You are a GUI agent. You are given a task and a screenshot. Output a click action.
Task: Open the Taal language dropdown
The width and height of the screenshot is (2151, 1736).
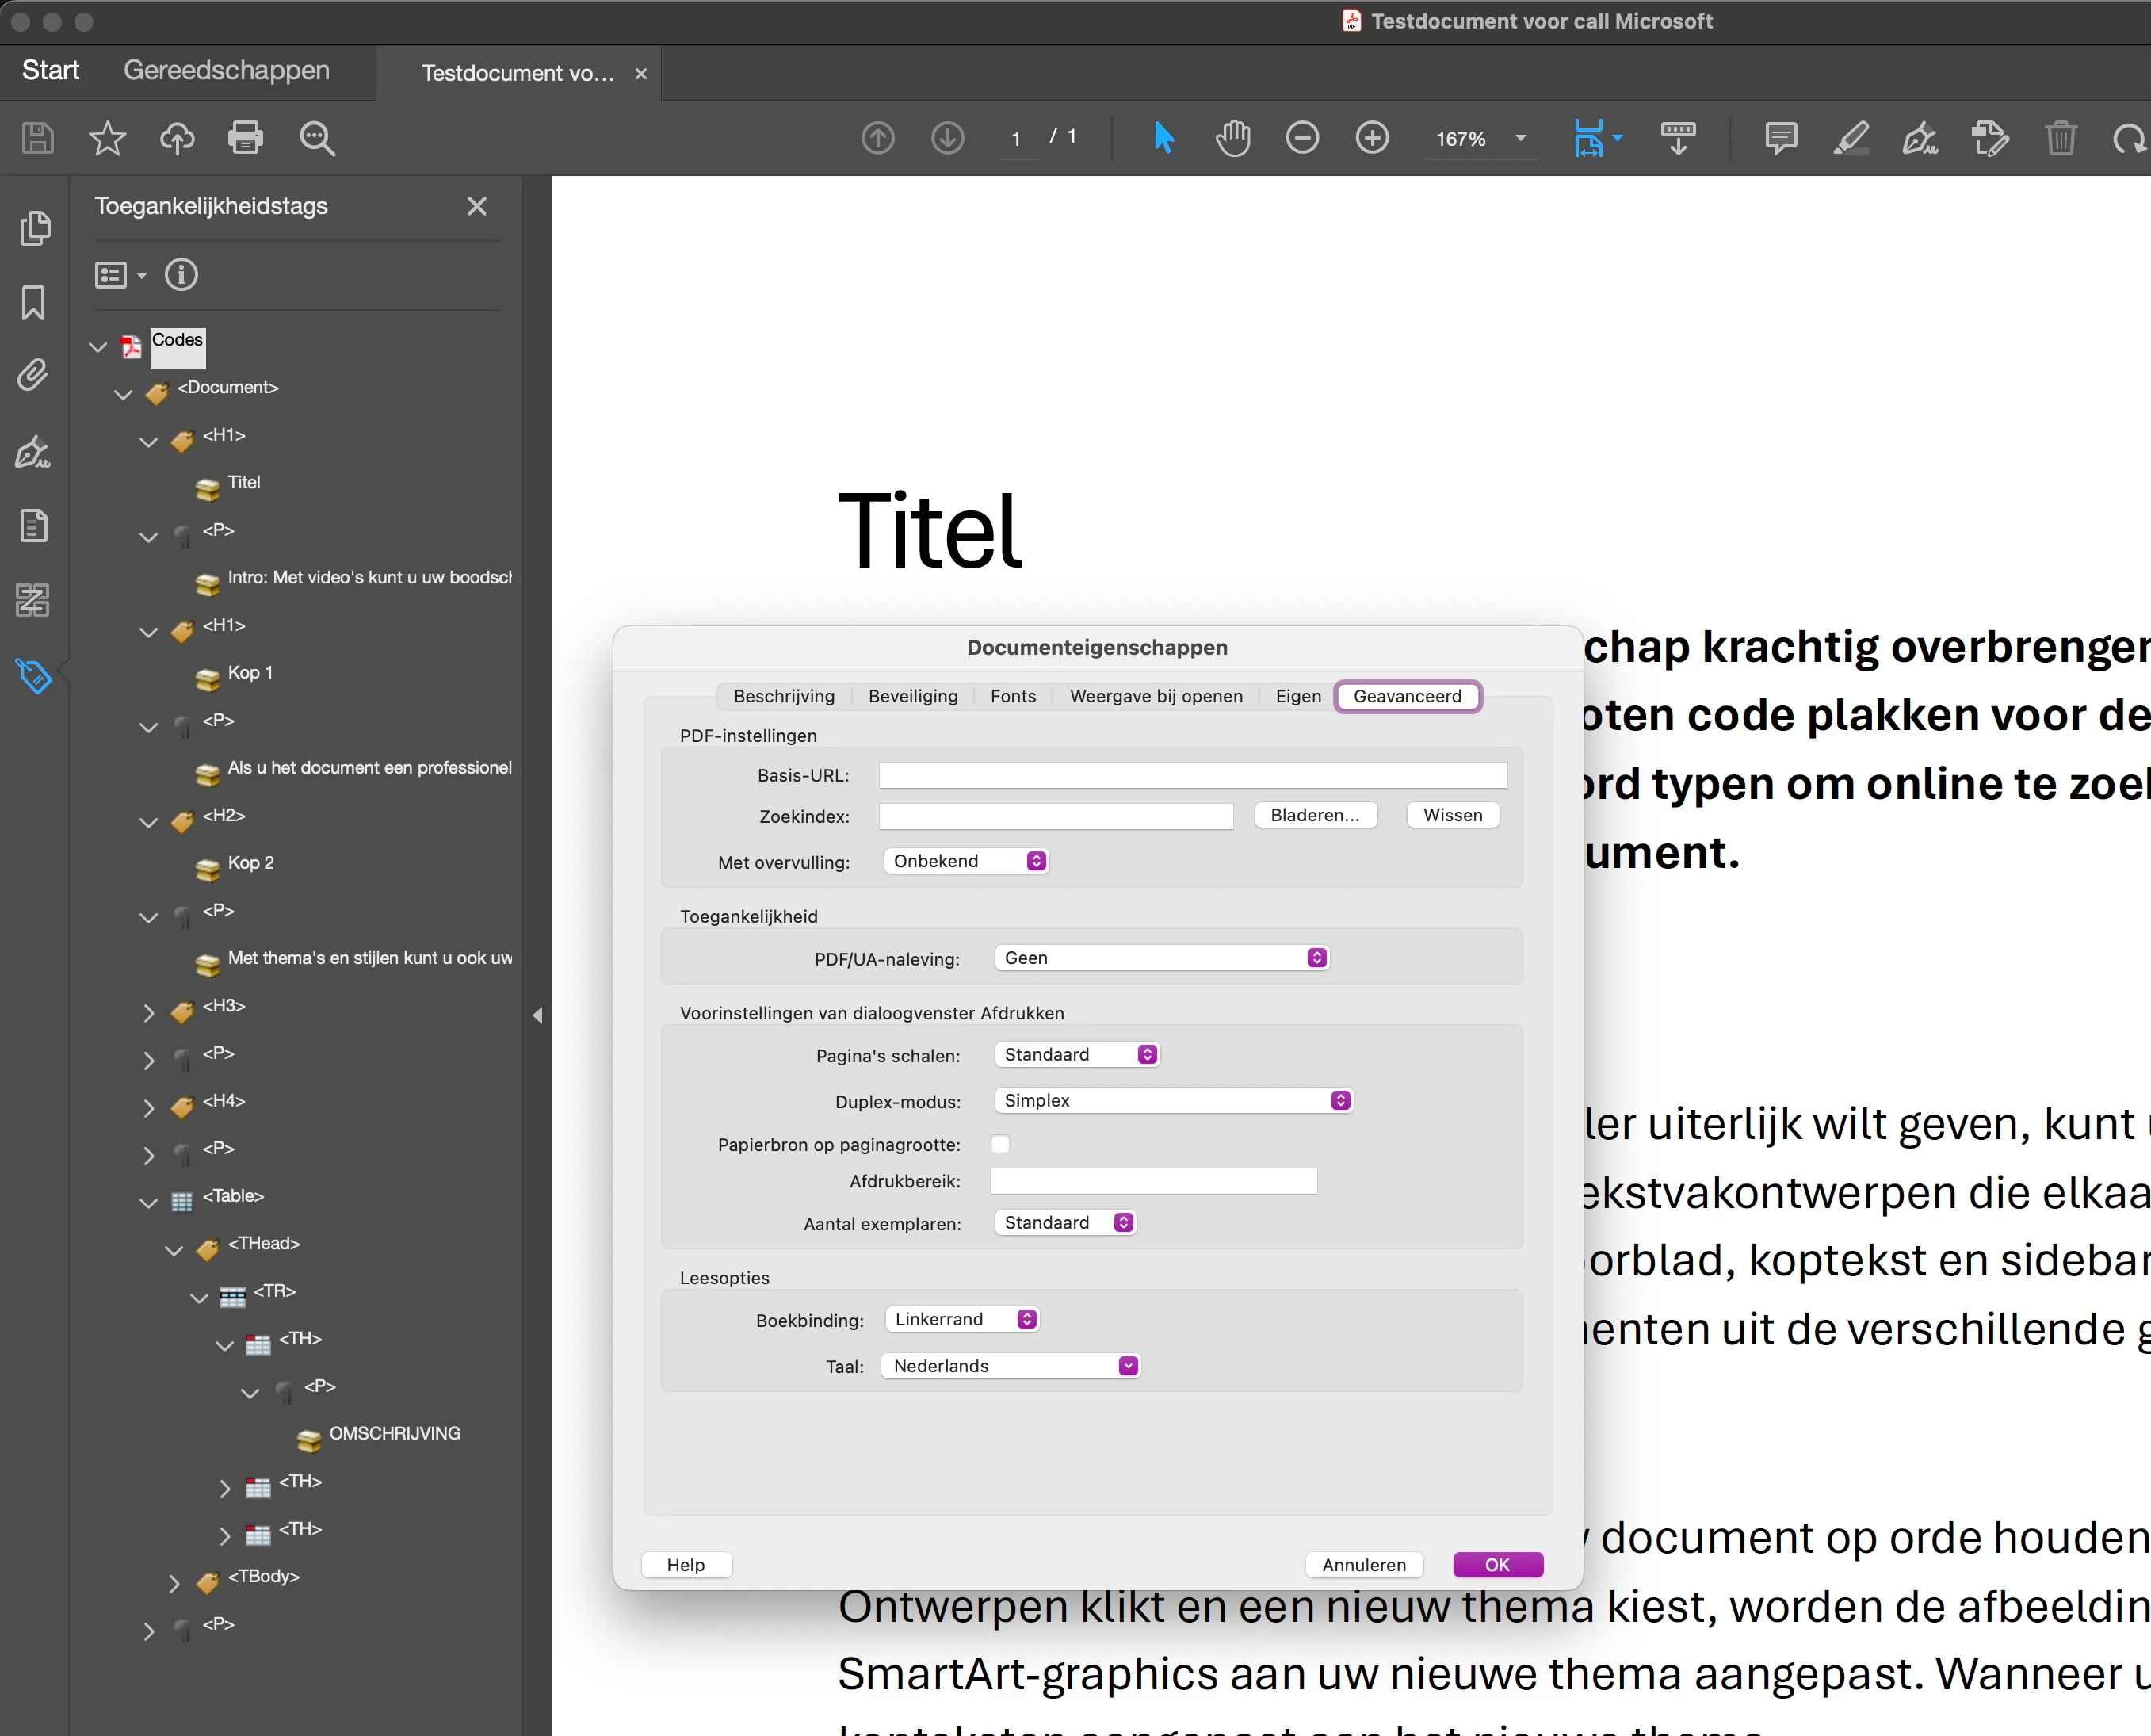1010,1366
